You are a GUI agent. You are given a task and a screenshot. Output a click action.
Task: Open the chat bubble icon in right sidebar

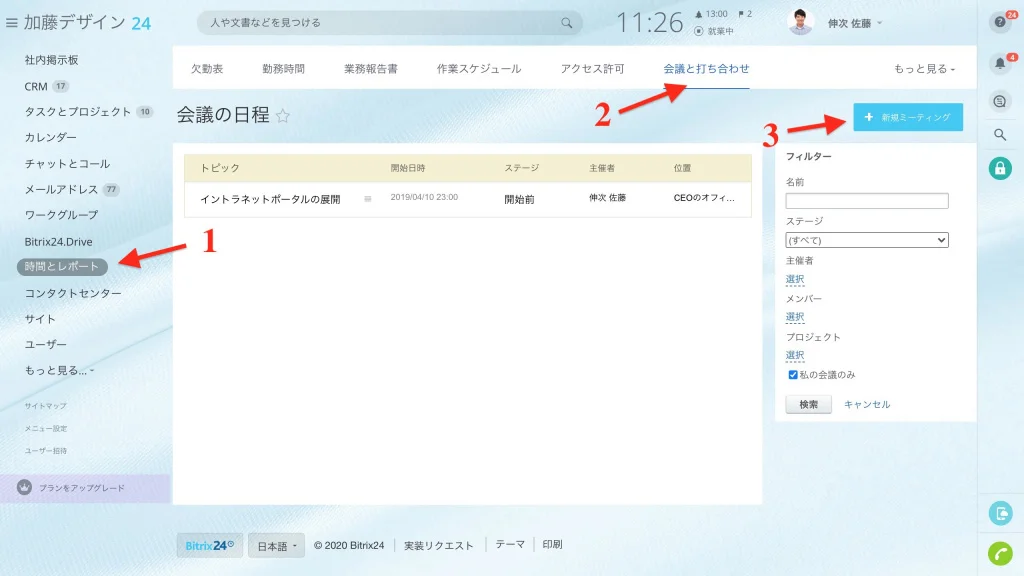pos(1000,101)
